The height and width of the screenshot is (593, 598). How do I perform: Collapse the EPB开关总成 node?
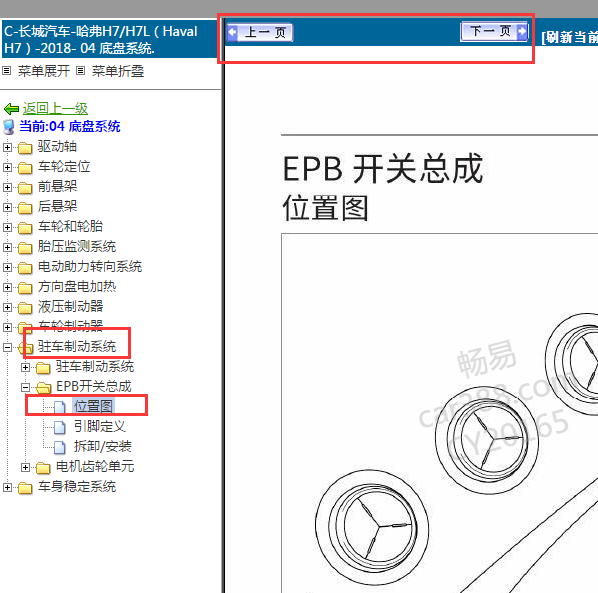26,387
